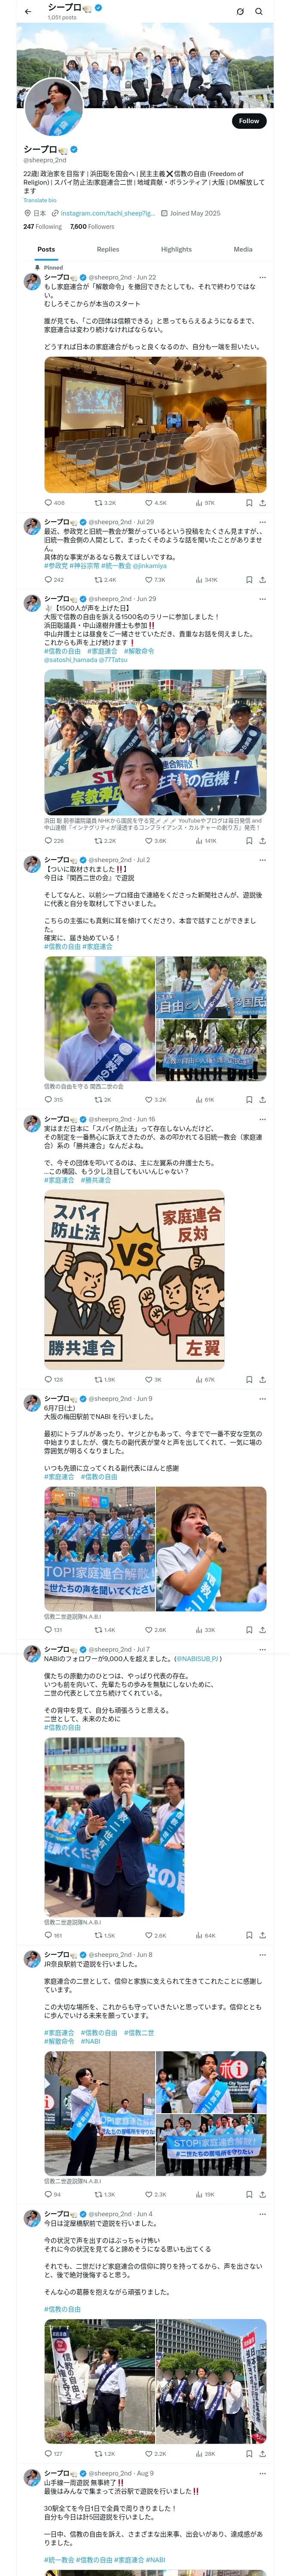This screenshot has width=290, height=2576.
Task: Expand the three-dot menu on Jul 29 post
Action: coord(262,522)
